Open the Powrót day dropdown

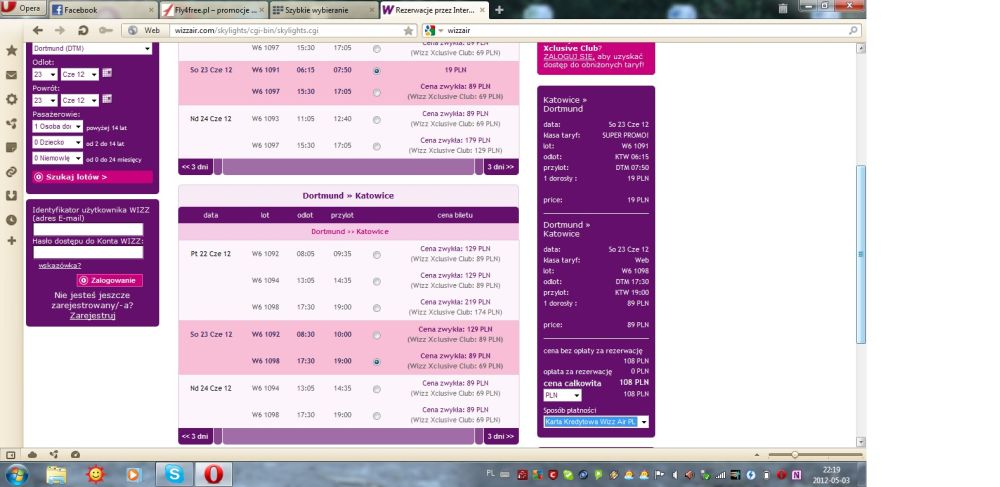45,100
